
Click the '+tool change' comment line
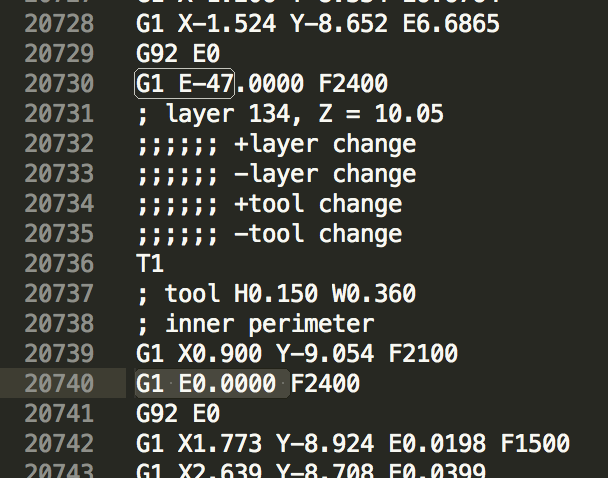point(269,204)
